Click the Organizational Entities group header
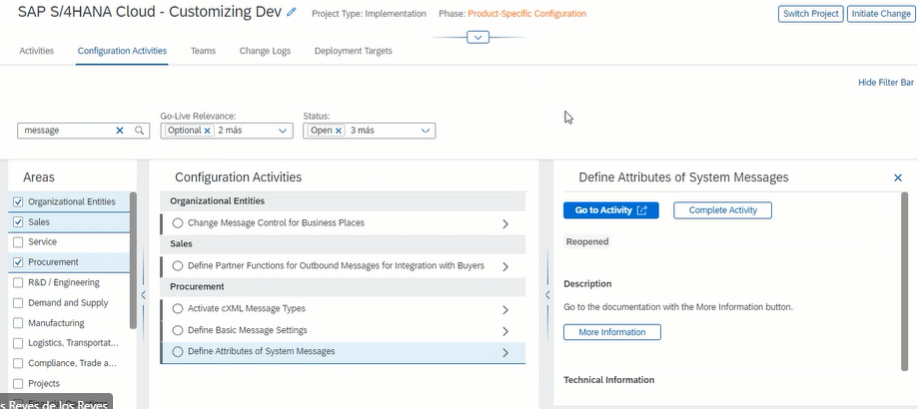Viewport: 918px width, 409px height. point(342,201)
